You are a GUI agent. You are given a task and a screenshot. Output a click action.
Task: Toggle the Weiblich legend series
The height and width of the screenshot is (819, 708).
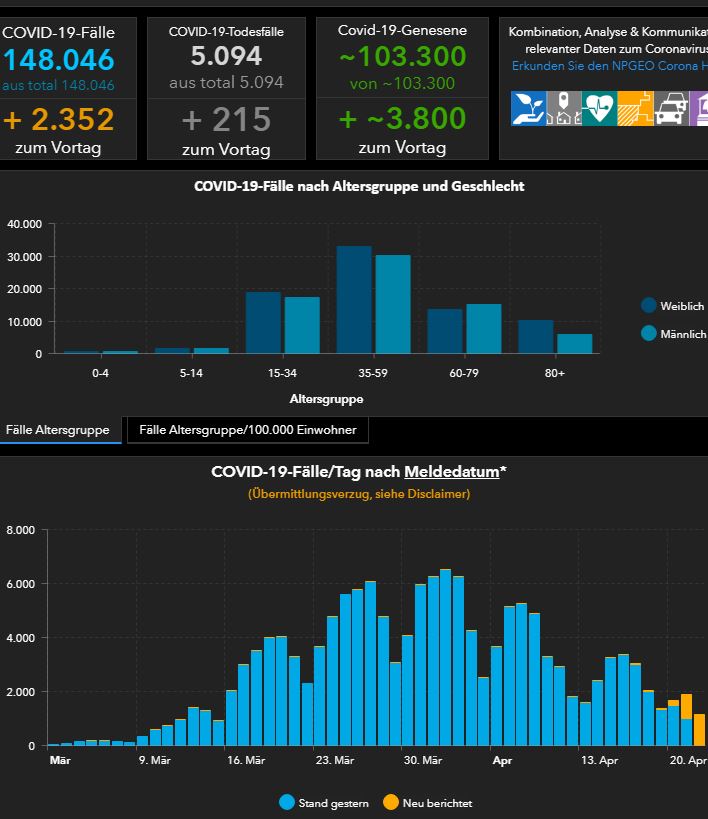pyautogui.click(x=649, y=306)
